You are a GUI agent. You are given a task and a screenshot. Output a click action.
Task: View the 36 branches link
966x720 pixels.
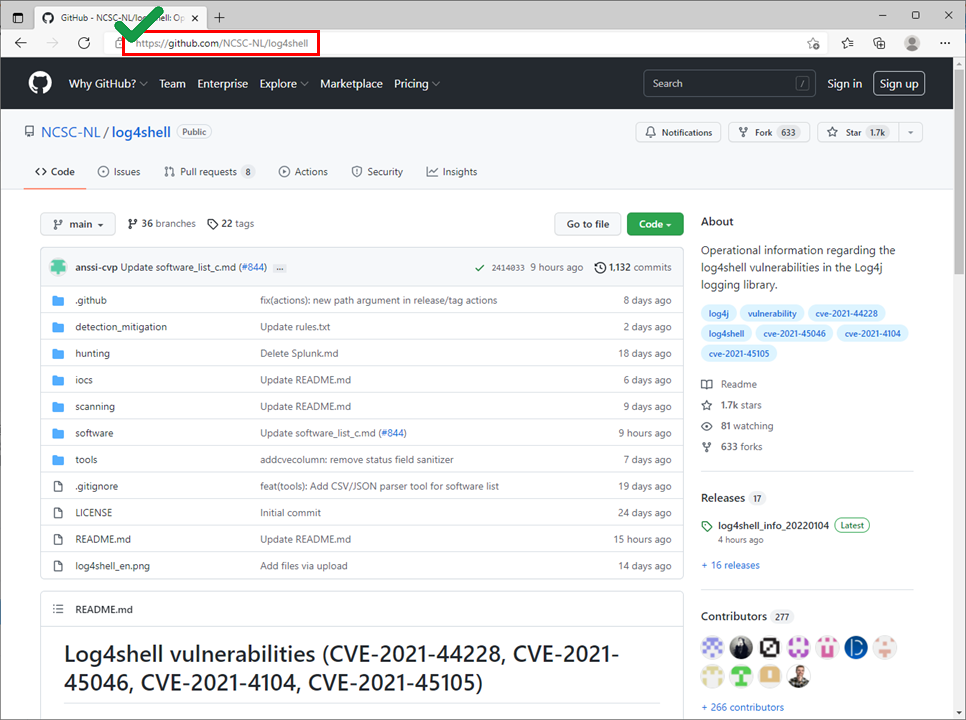tap(161, 224)
